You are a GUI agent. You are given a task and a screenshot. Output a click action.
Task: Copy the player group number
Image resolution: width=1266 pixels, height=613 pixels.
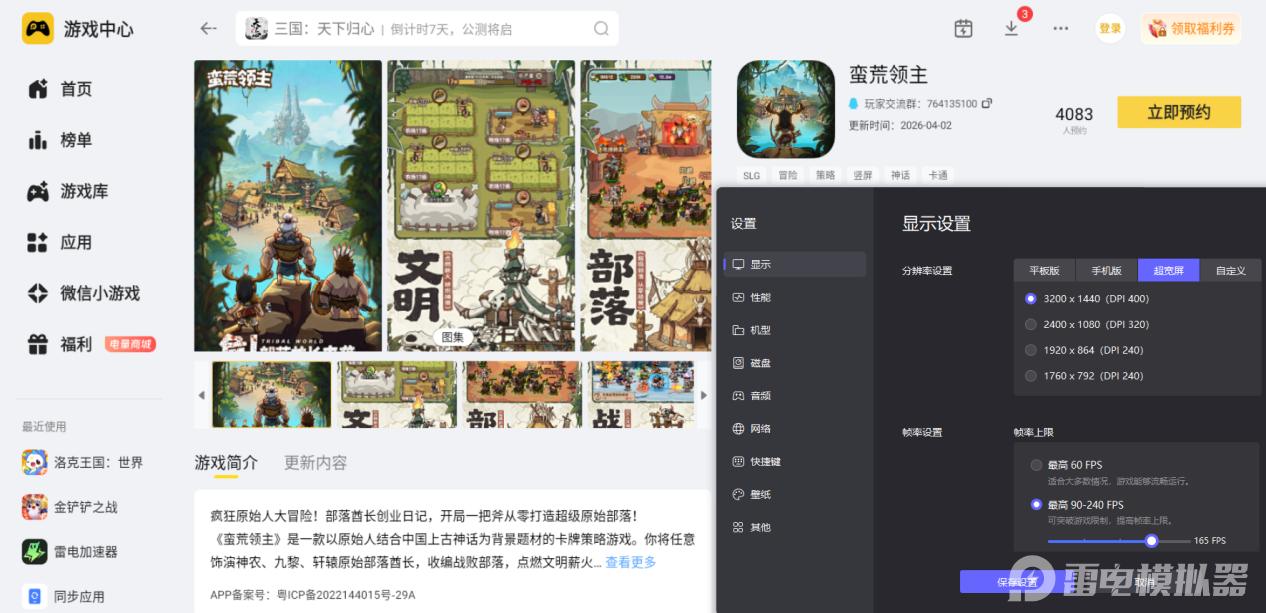[x=987, y=103]
